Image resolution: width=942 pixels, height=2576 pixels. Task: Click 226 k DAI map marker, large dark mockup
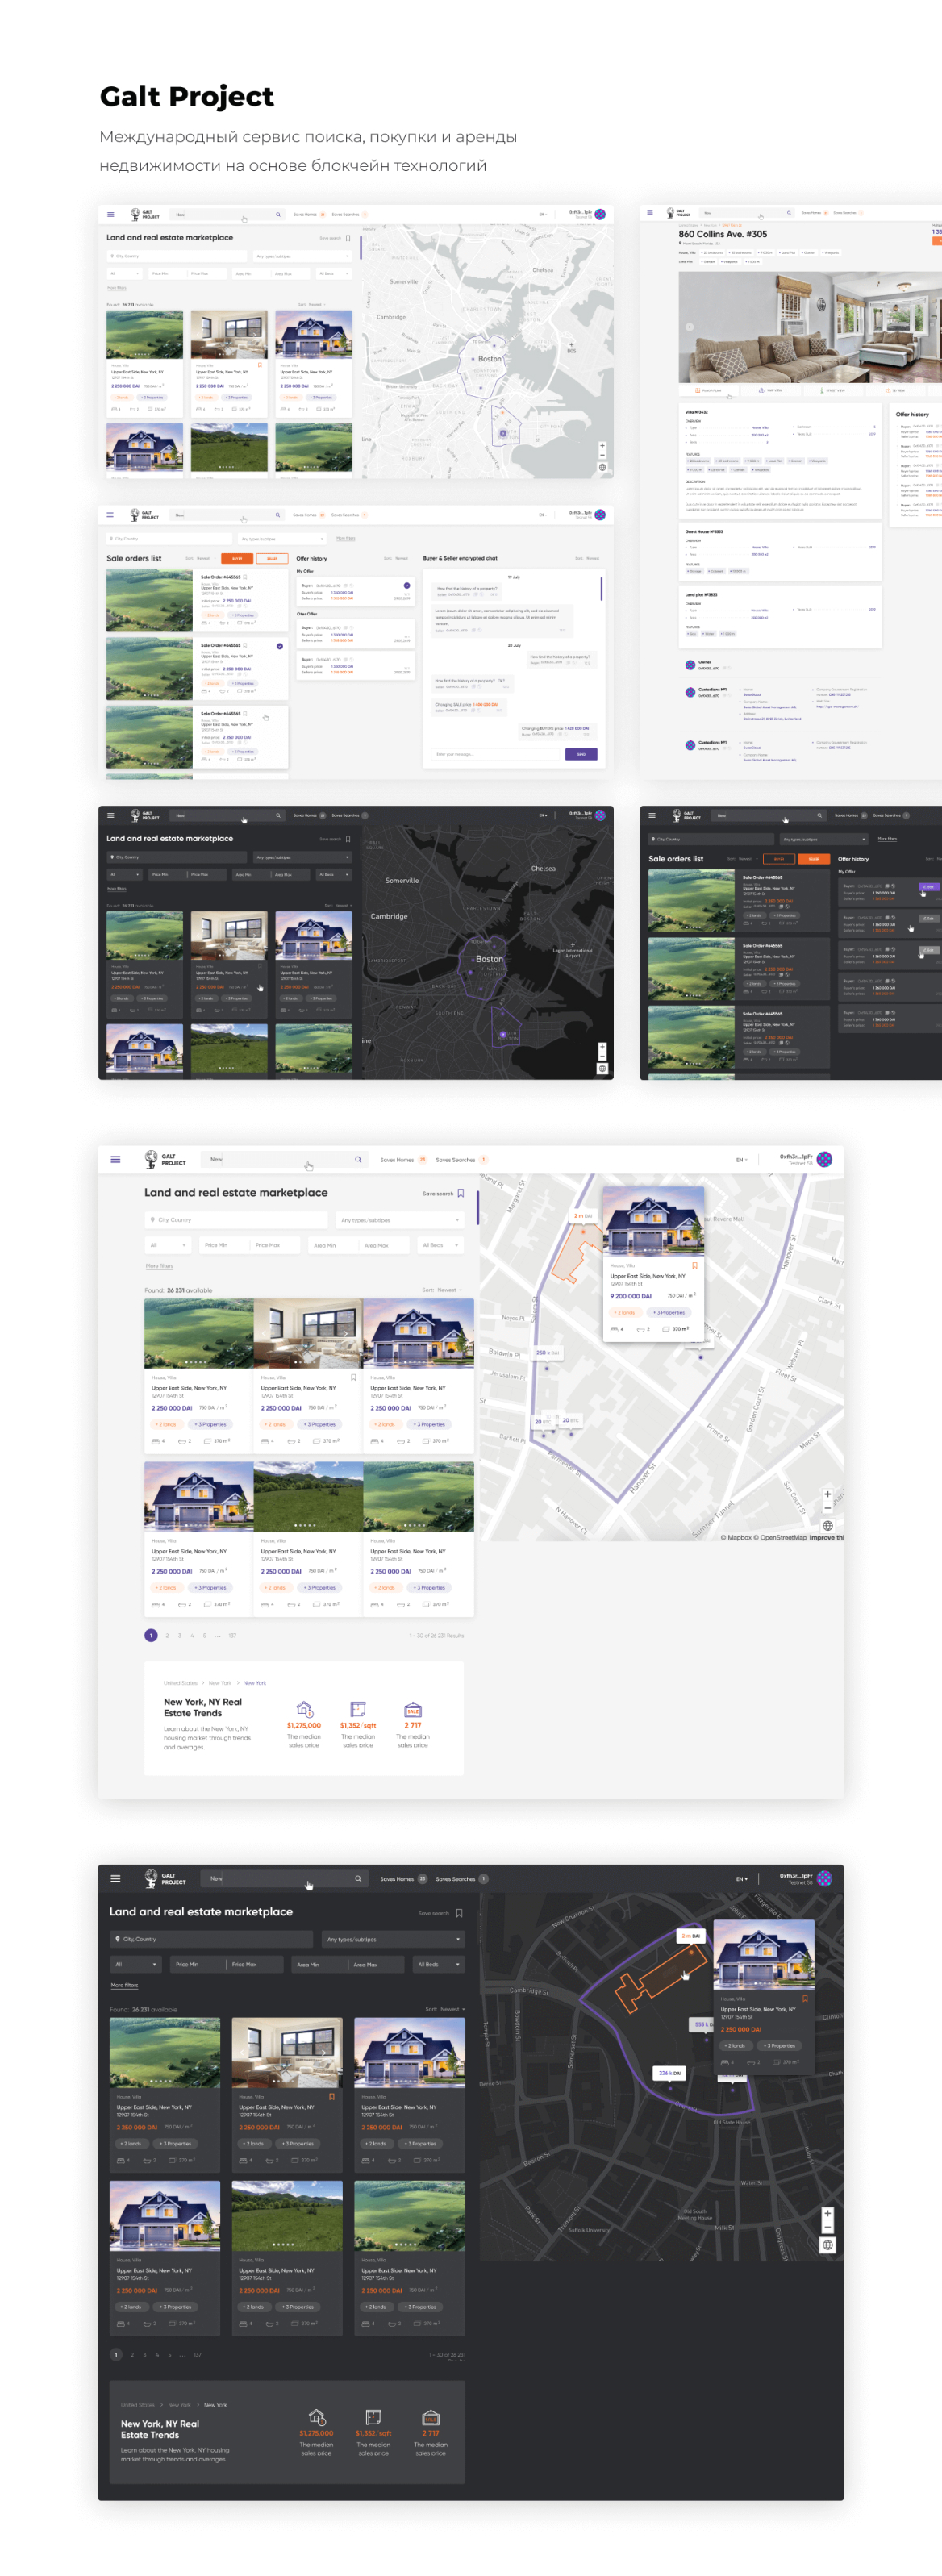[669, 2073]
